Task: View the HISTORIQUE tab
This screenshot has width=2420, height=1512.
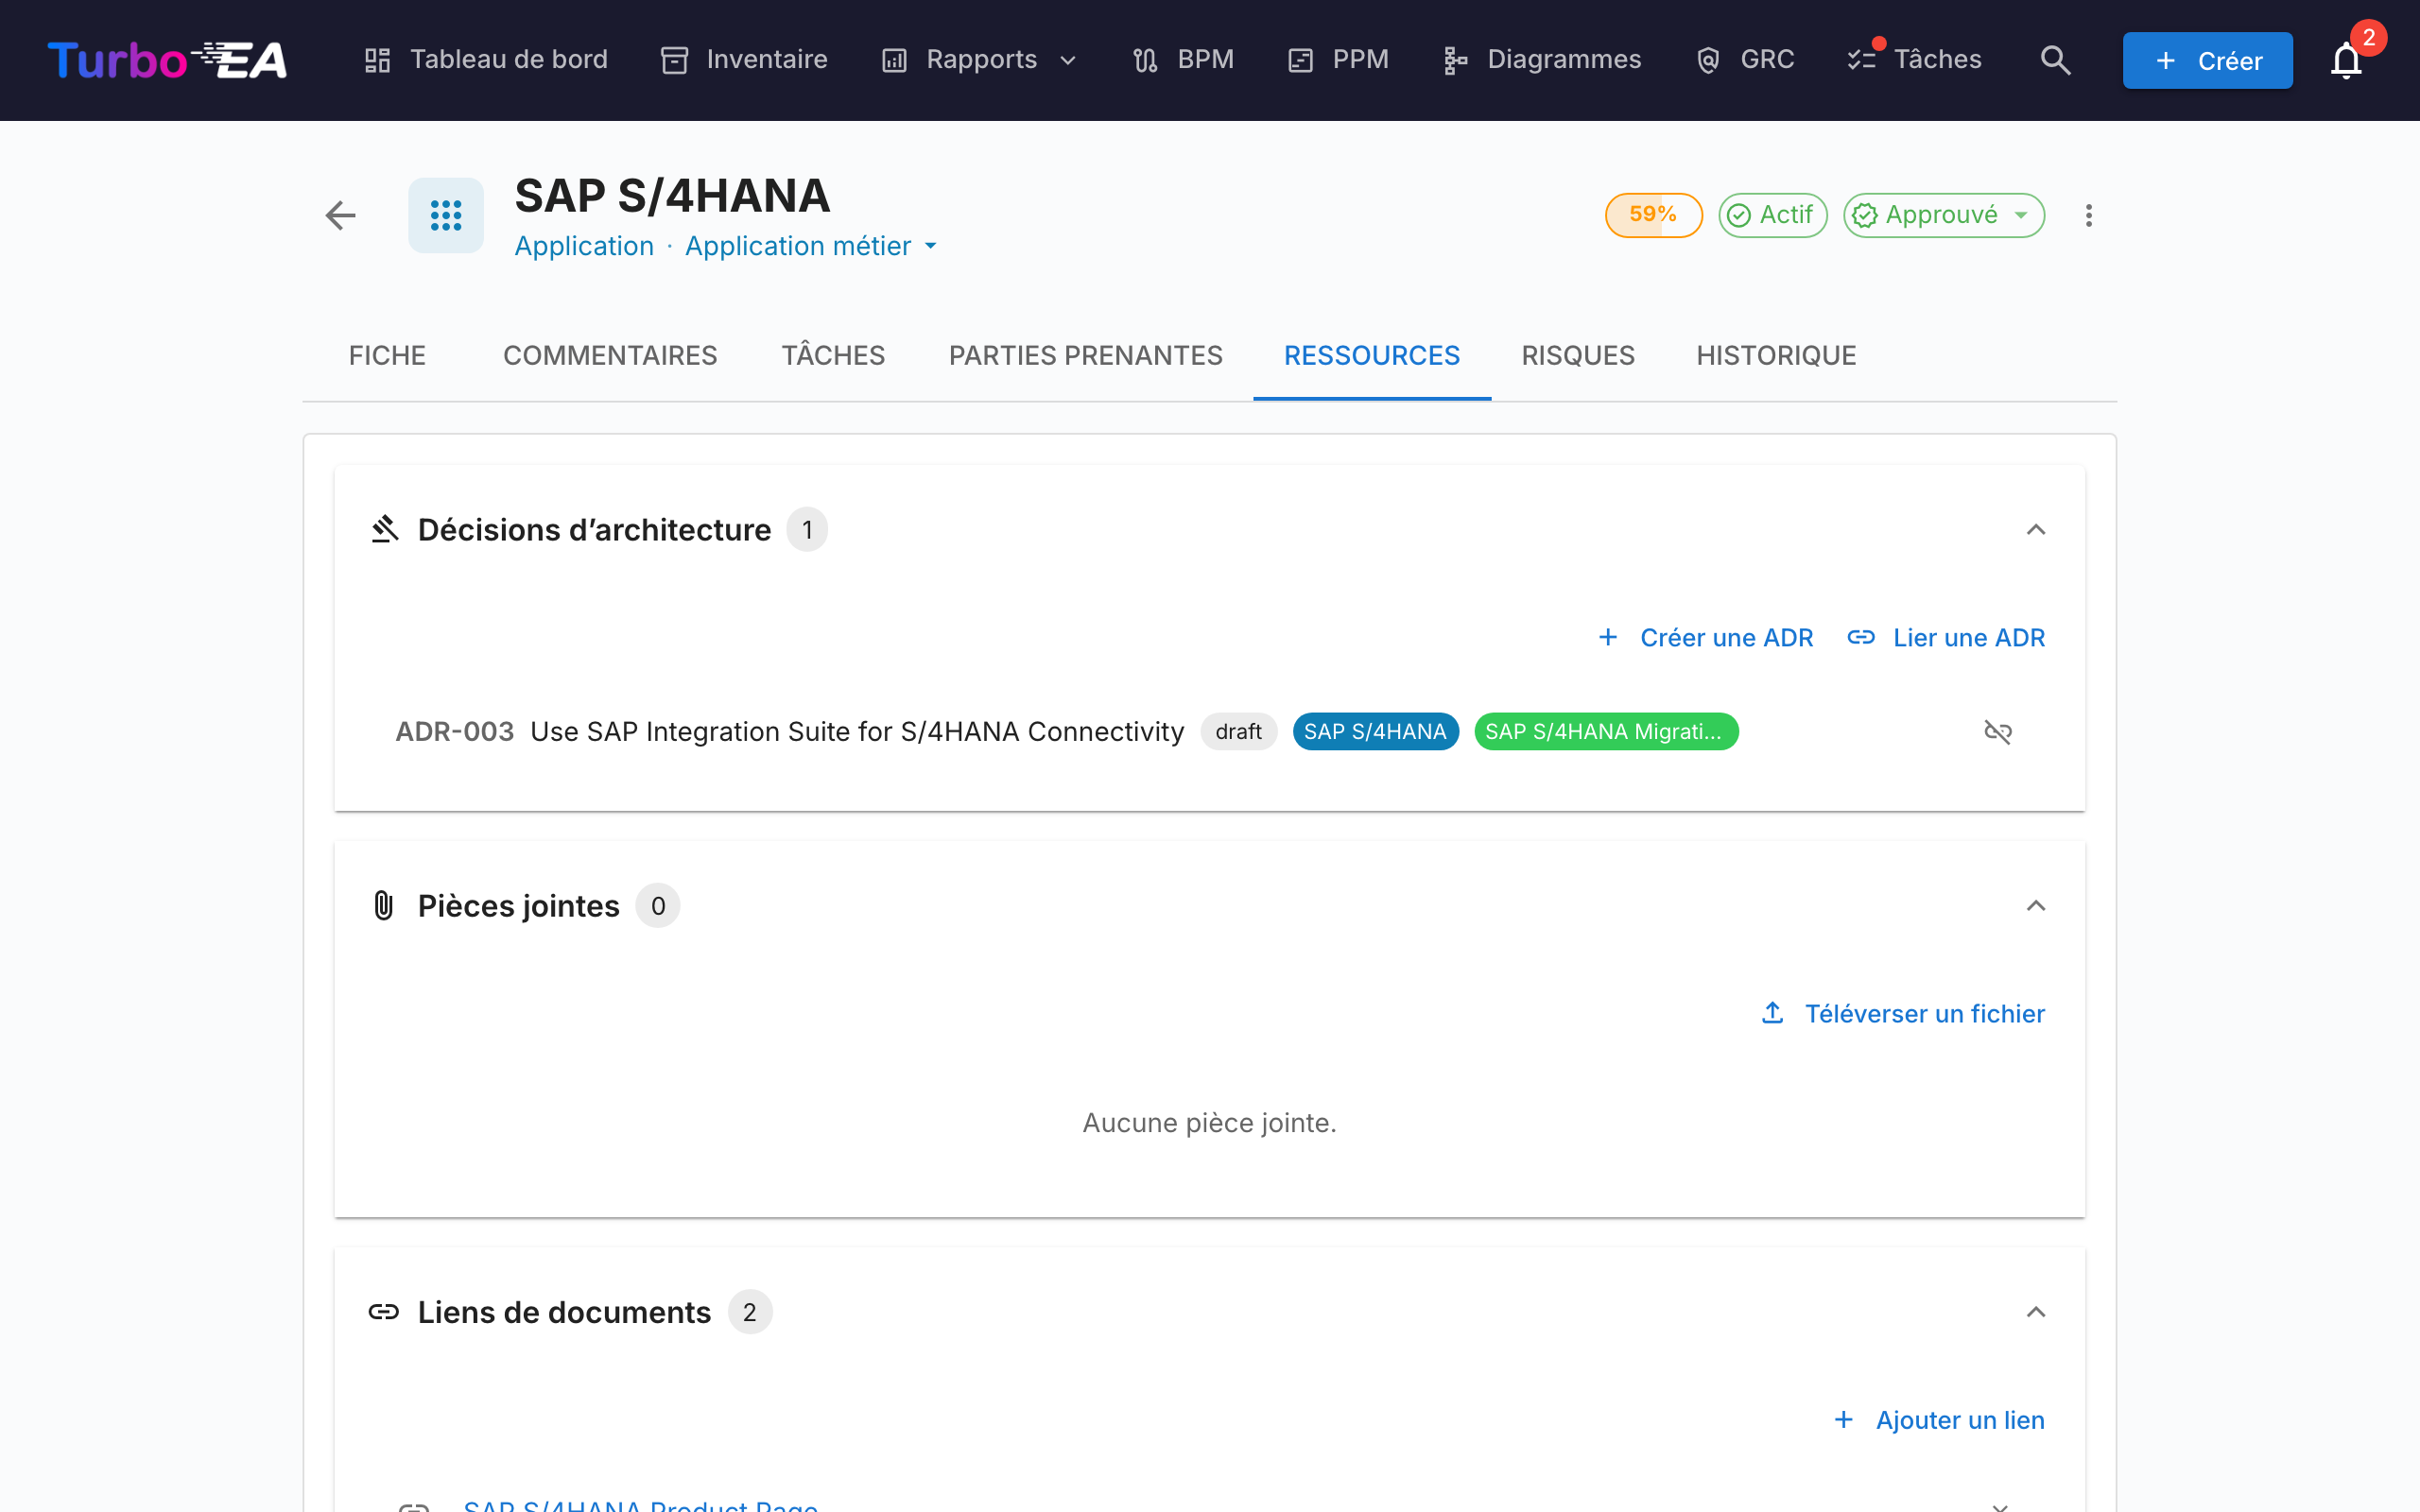Action: tap(1776, 355)
